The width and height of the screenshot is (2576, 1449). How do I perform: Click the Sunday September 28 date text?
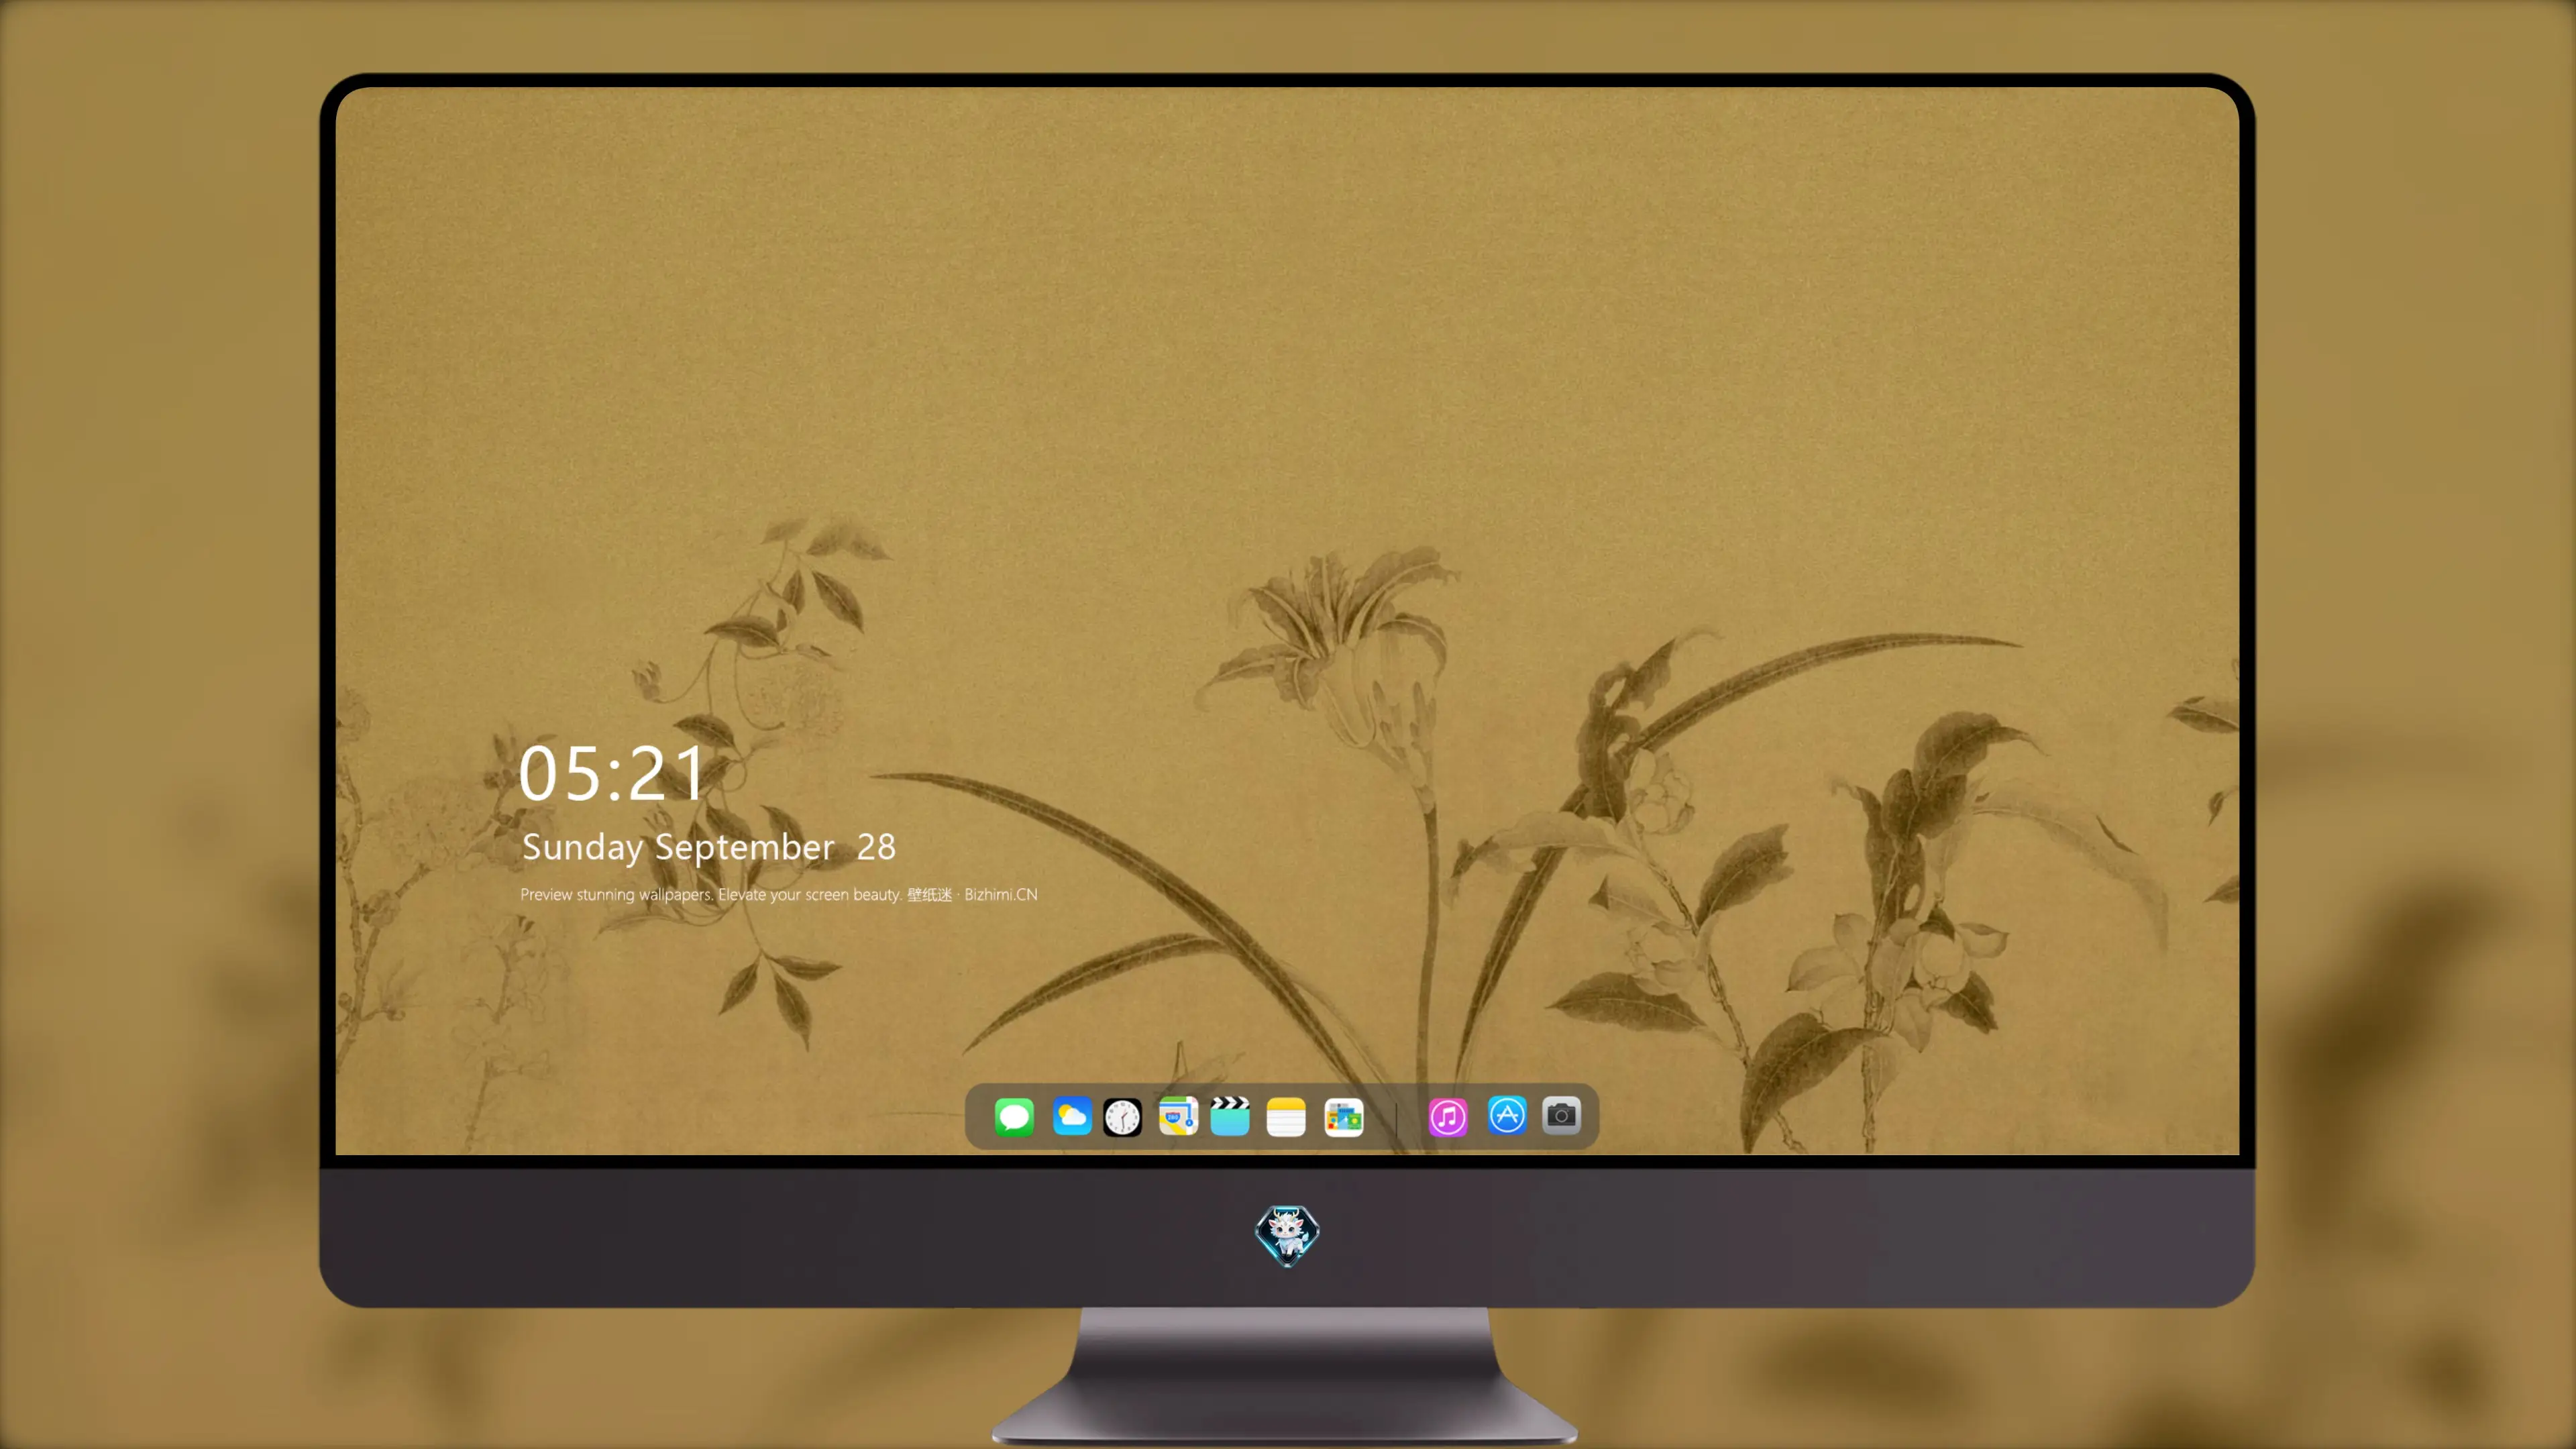point(708,847)
